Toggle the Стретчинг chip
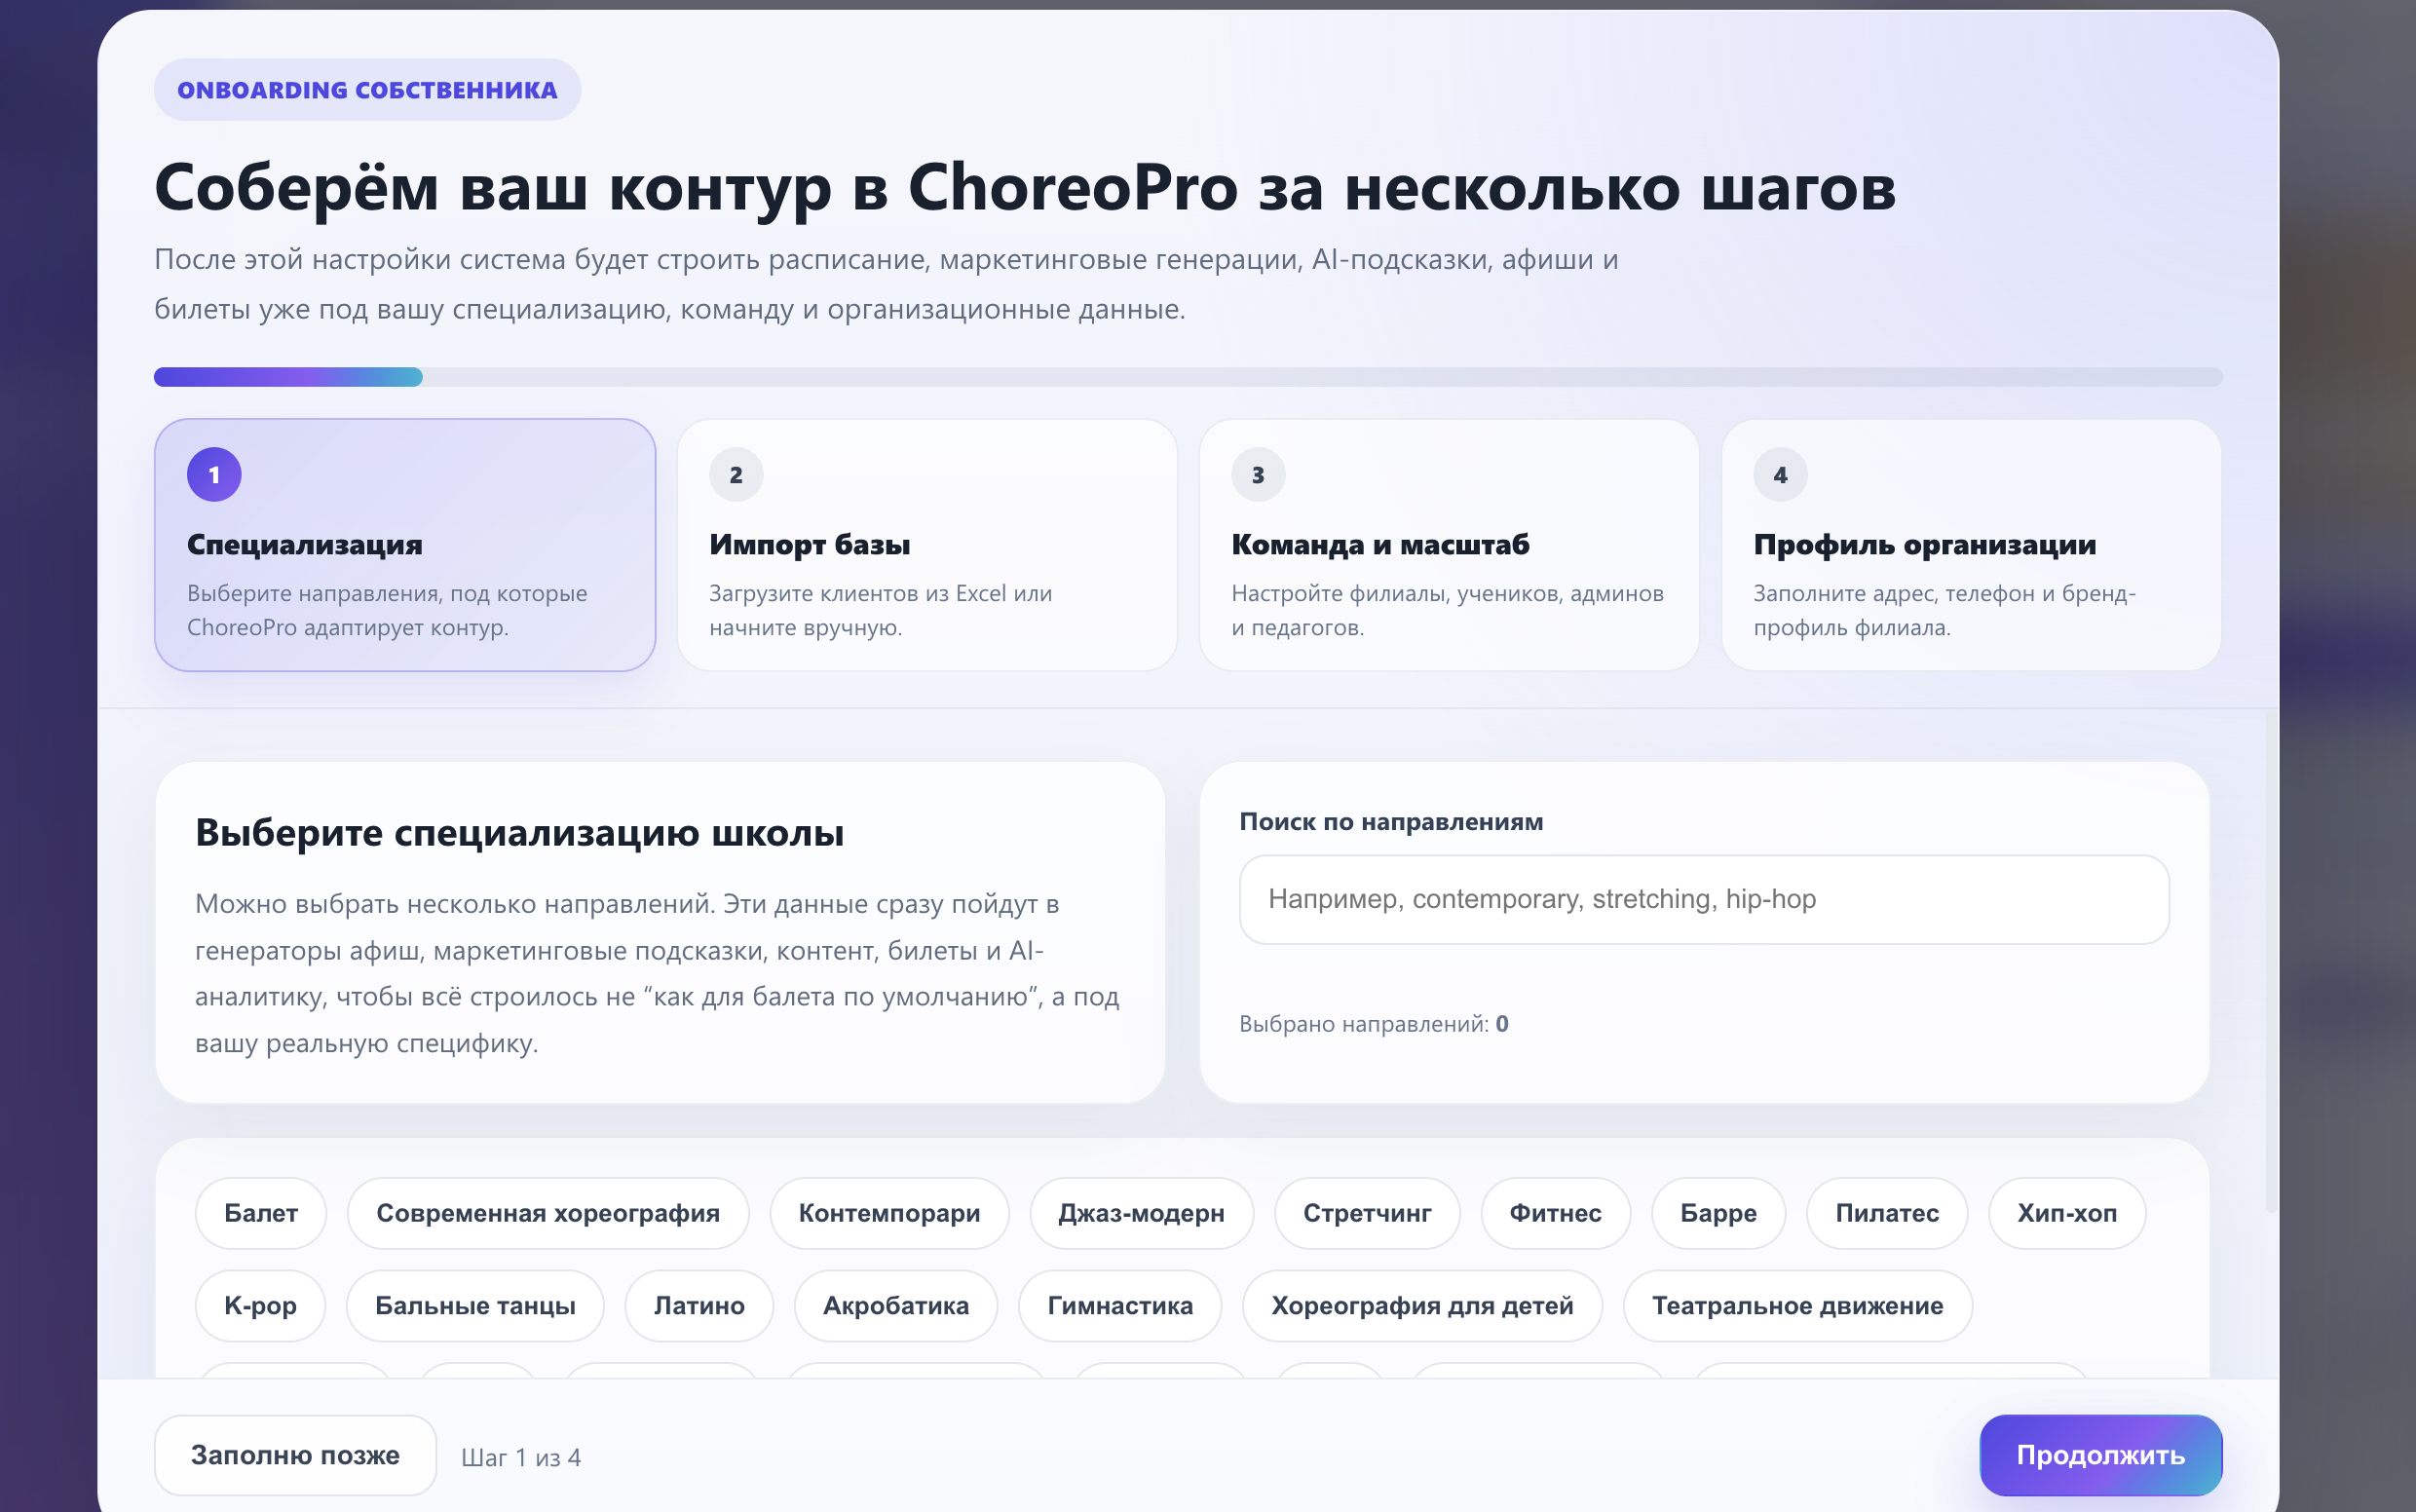Screen dimensions: 2416x1512 click(x=1367, y=1213)
